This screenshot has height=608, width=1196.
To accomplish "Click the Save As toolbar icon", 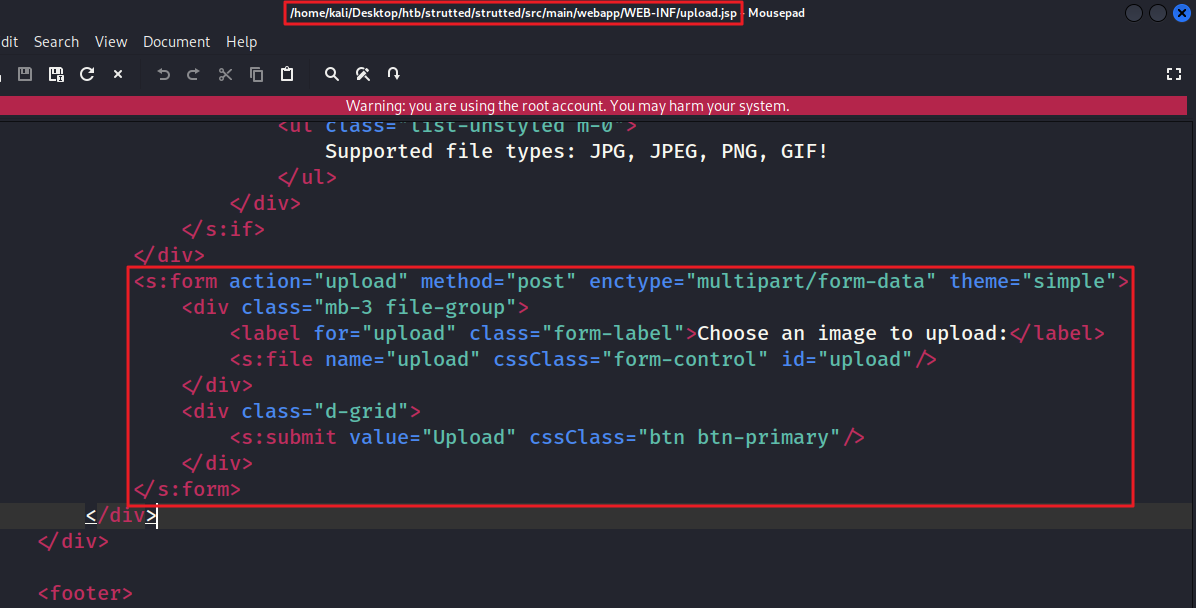I will [x=56, y=74].
